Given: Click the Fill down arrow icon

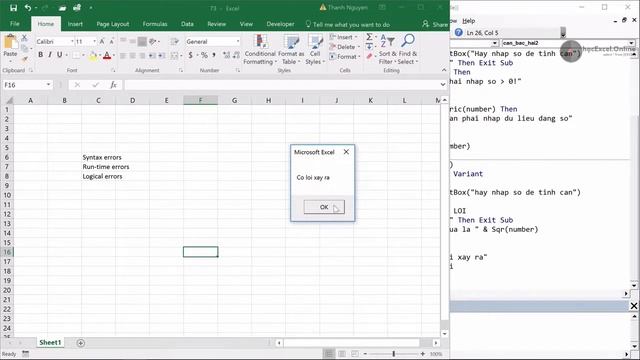Looking at the screenshot, I should (369, 47).
